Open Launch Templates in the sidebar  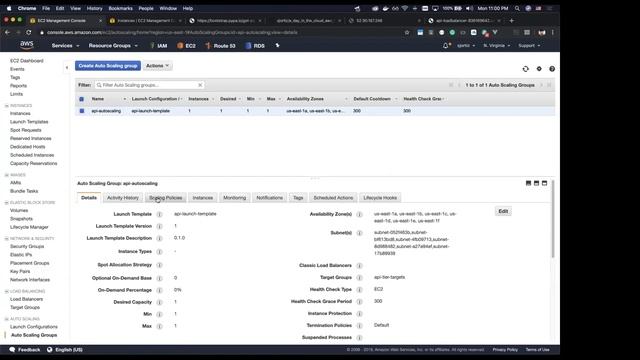click(x=29, y=122)
